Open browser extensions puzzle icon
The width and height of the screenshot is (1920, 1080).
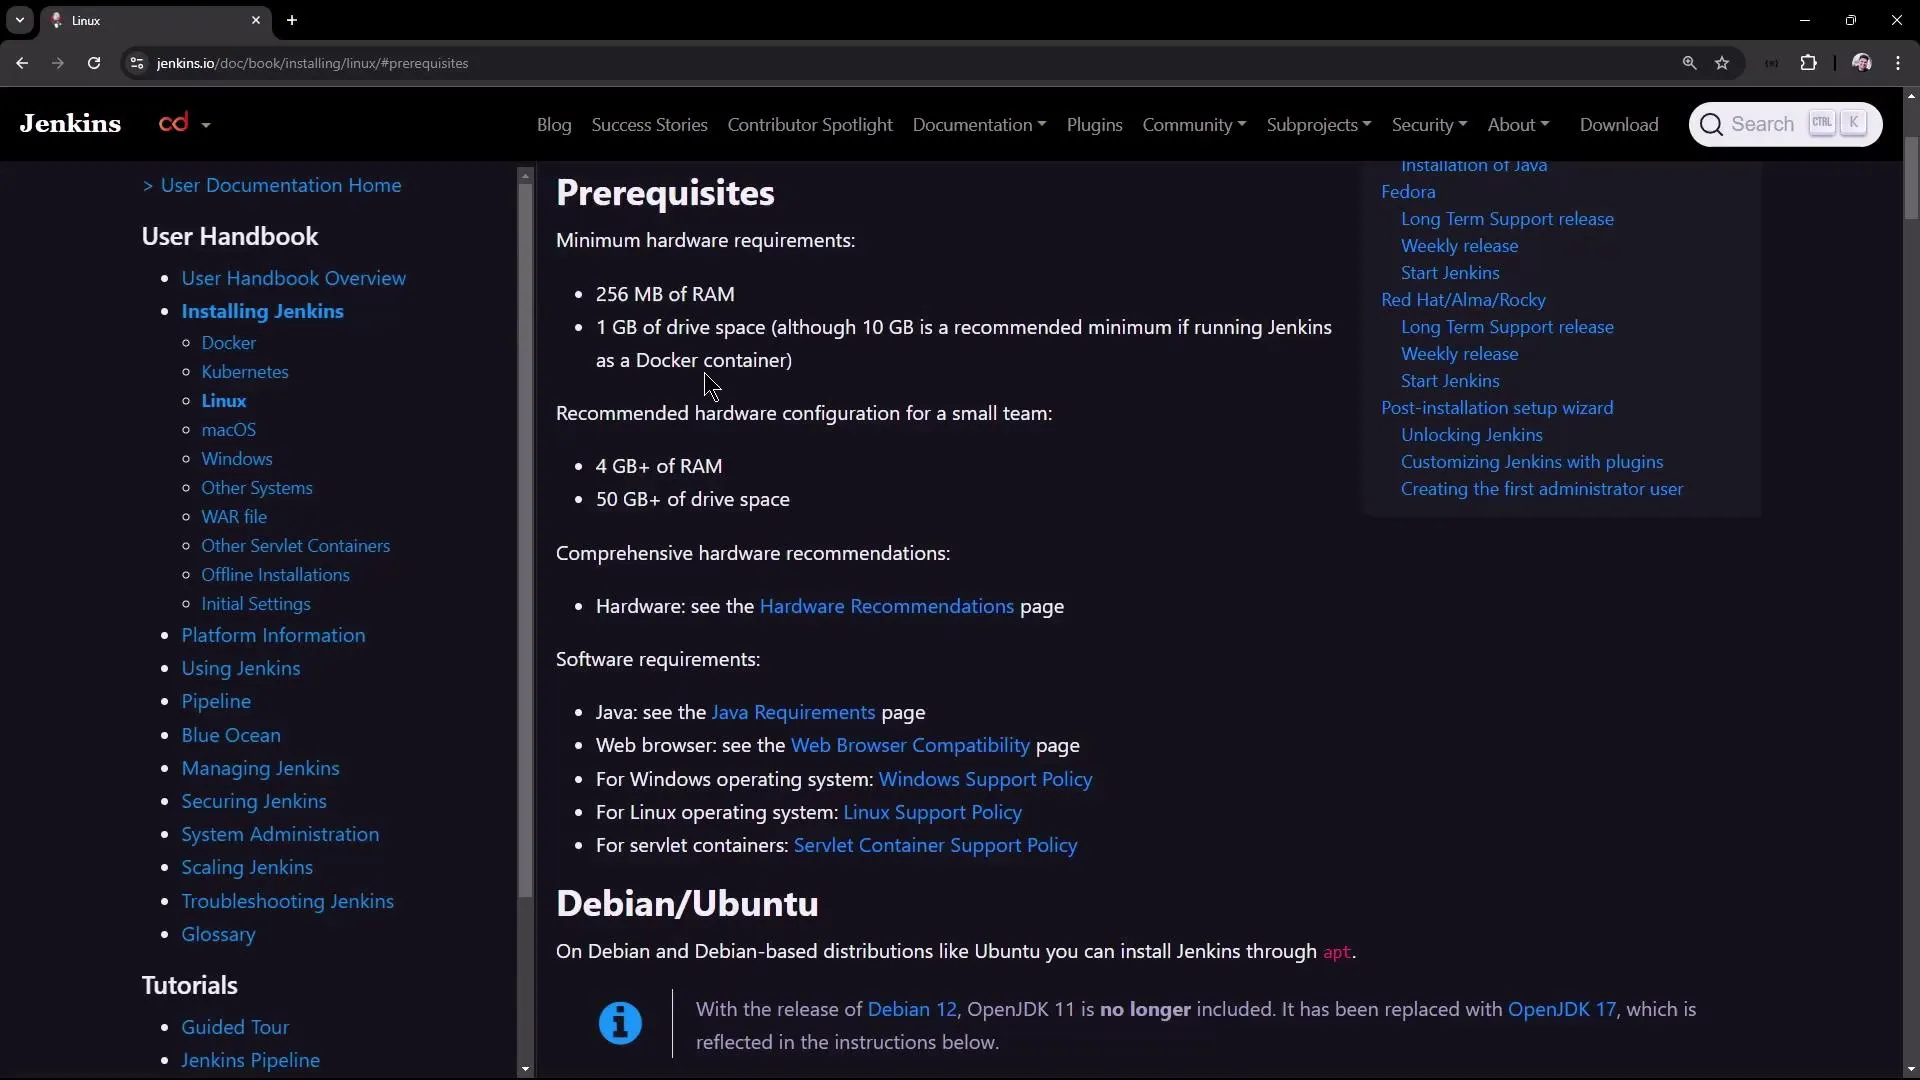coord(1810,63)
